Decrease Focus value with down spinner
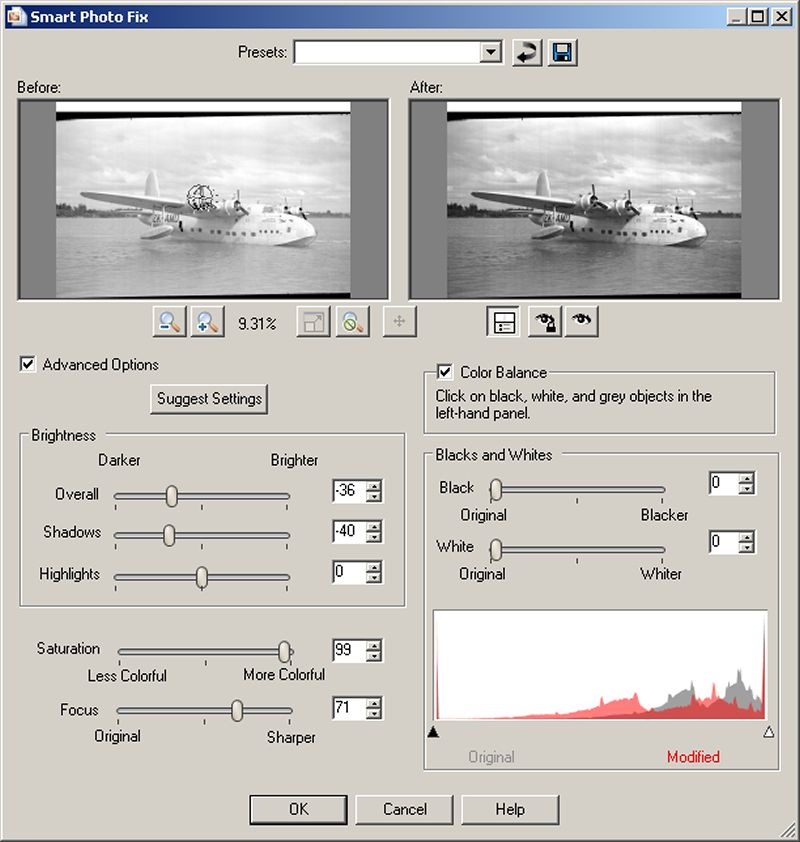 [374, 714]
